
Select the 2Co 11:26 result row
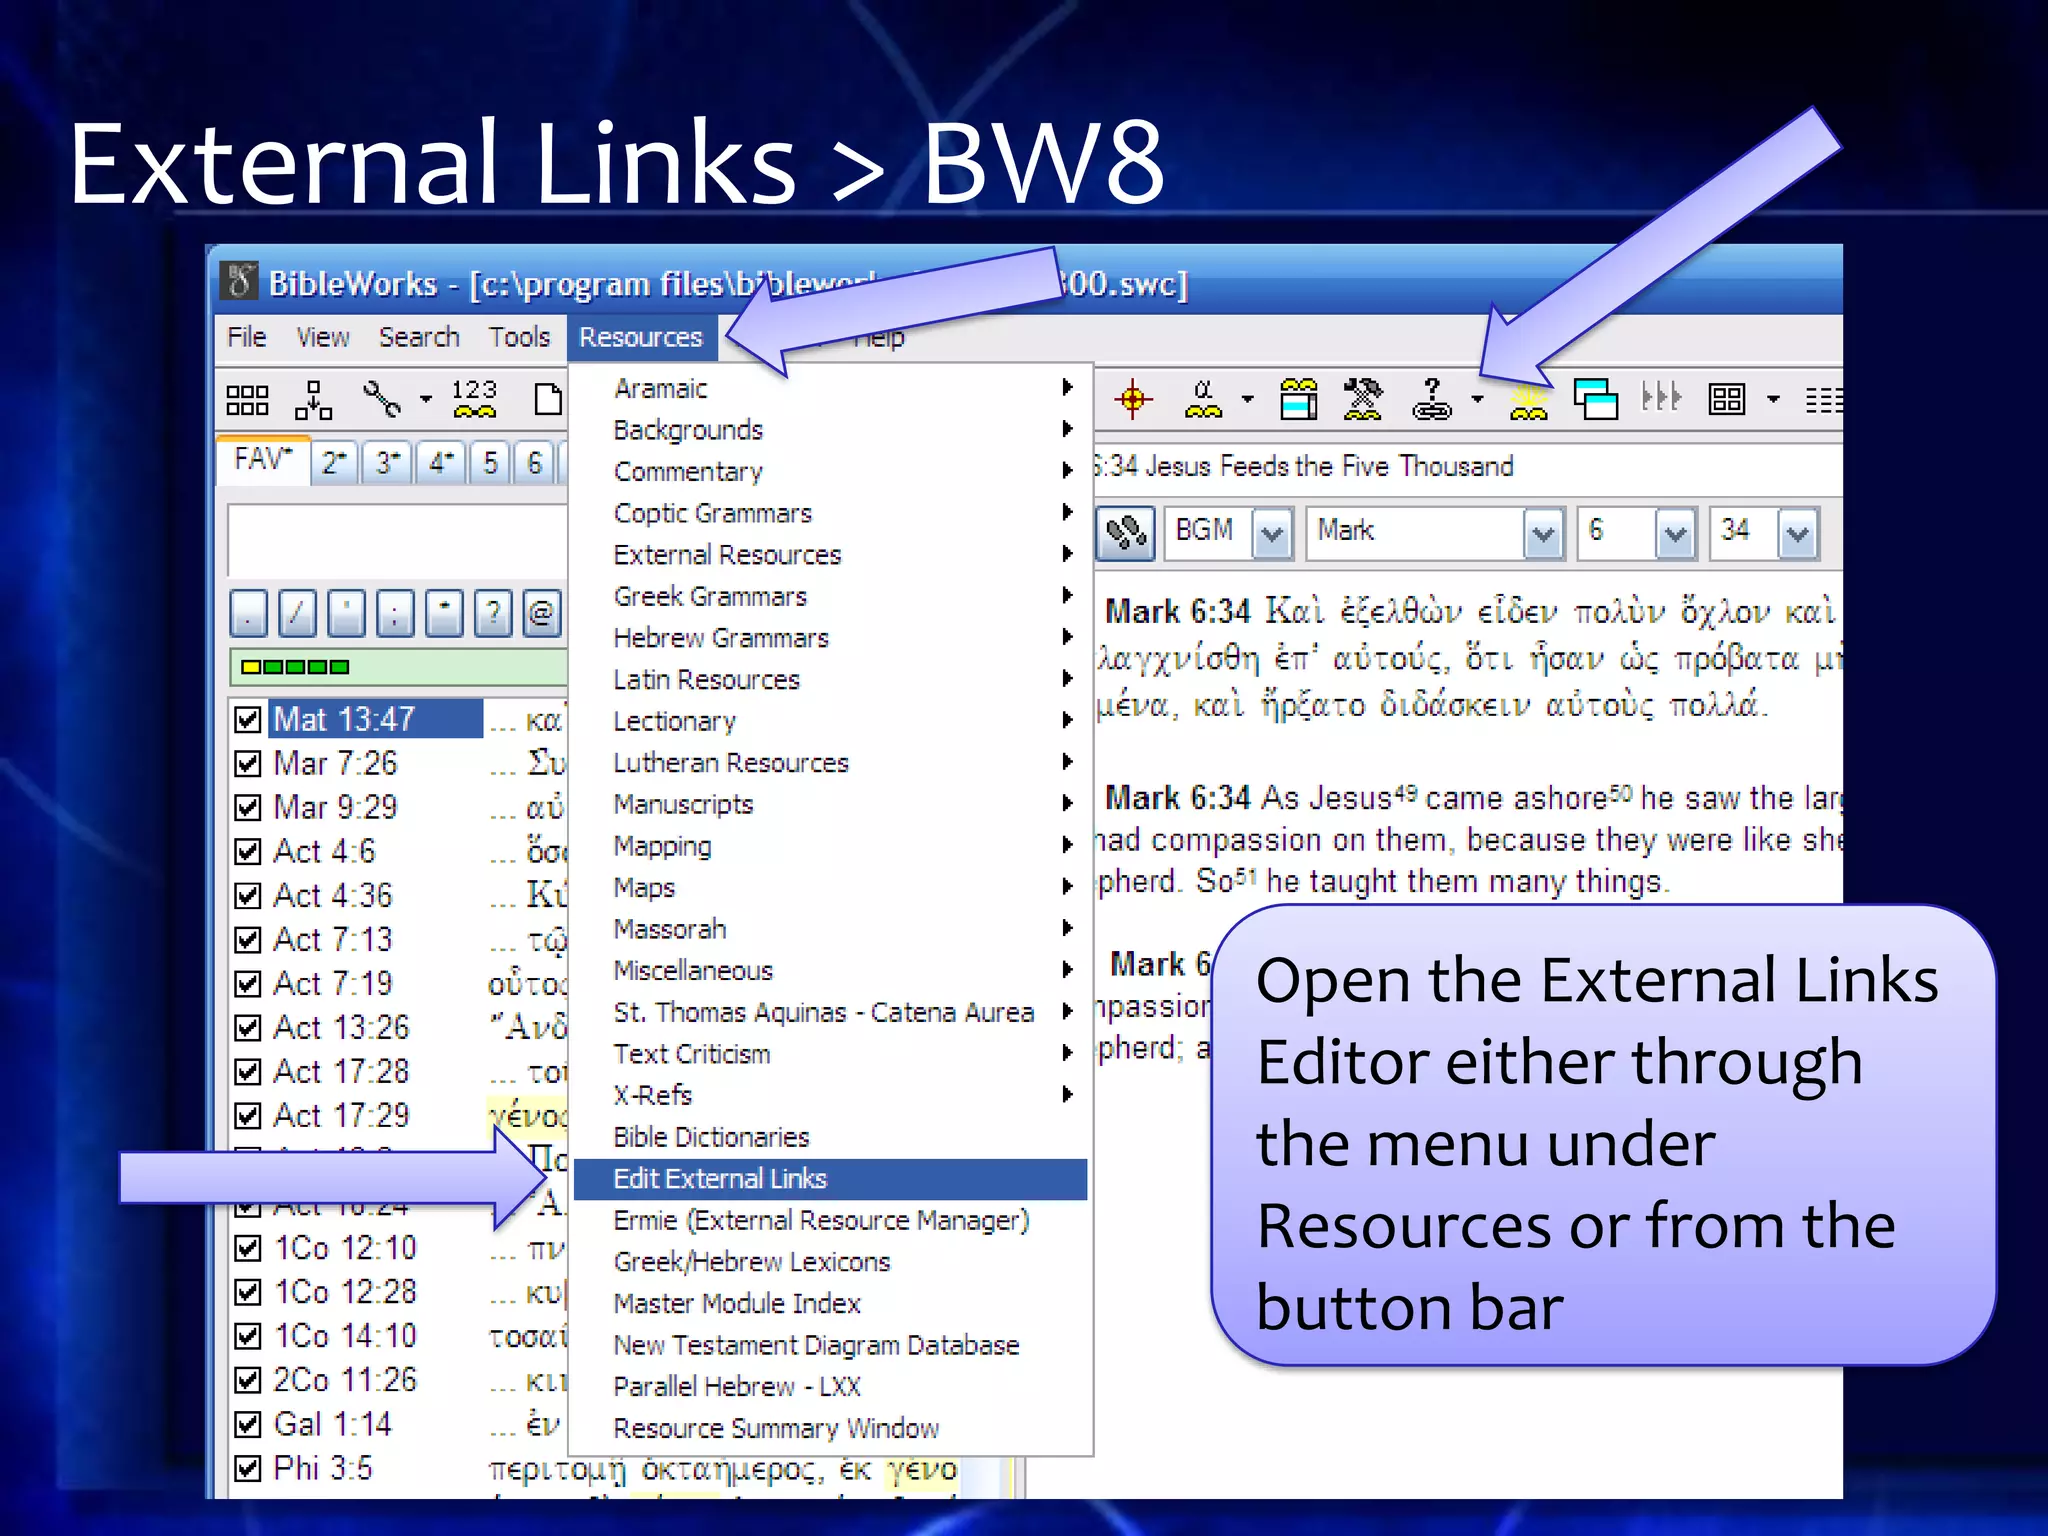pyautogui.click(x=344, y=1380)
